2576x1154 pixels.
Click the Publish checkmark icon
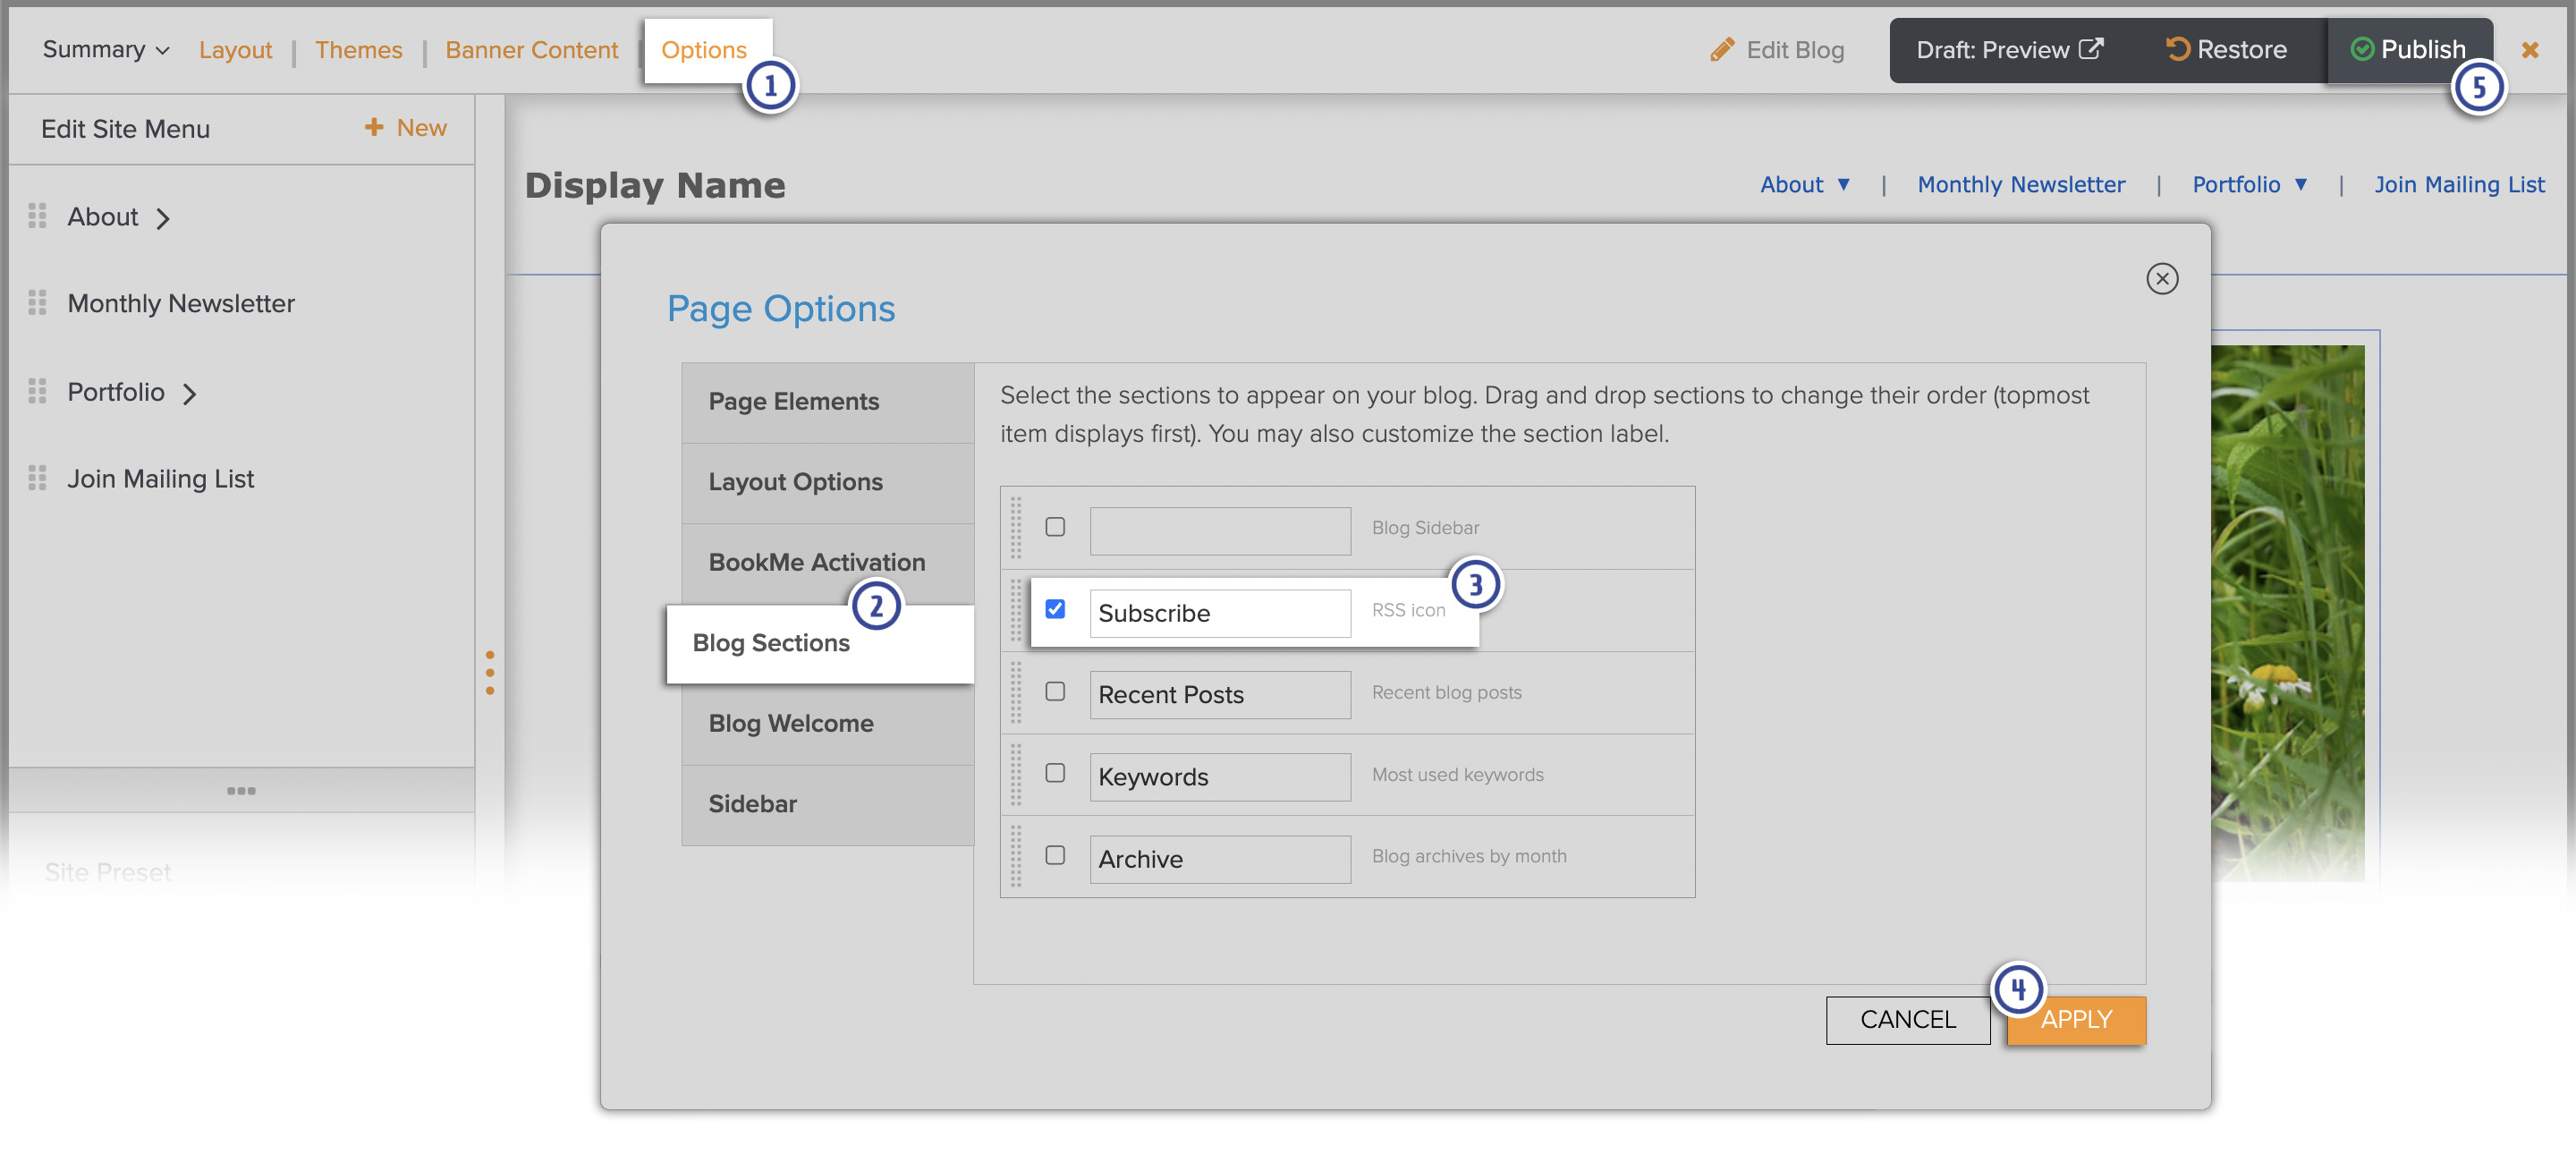(x=2361, y=50)
